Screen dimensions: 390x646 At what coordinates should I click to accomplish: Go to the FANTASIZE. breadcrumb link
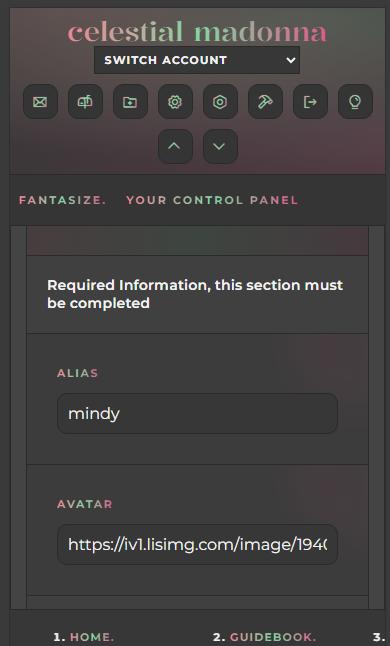(63, 200)
